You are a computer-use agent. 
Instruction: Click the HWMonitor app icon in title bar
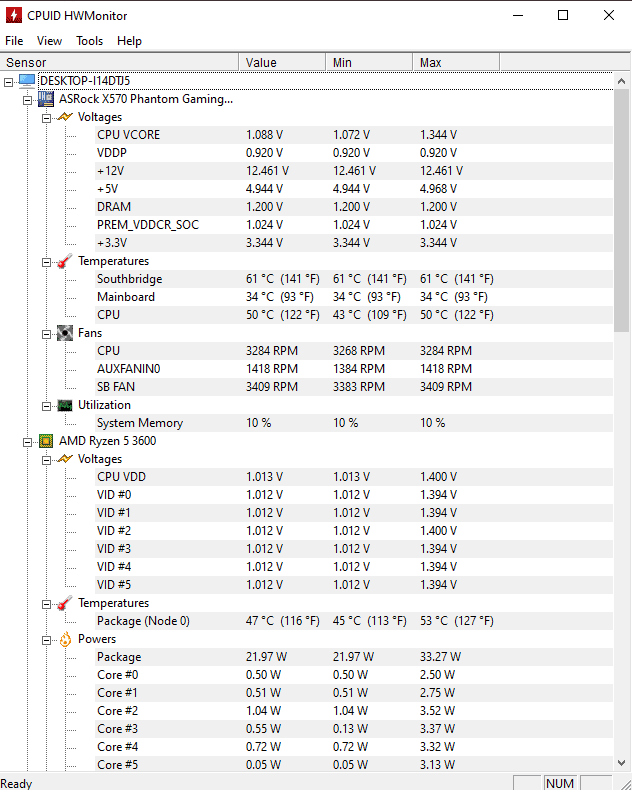[14, 15]
